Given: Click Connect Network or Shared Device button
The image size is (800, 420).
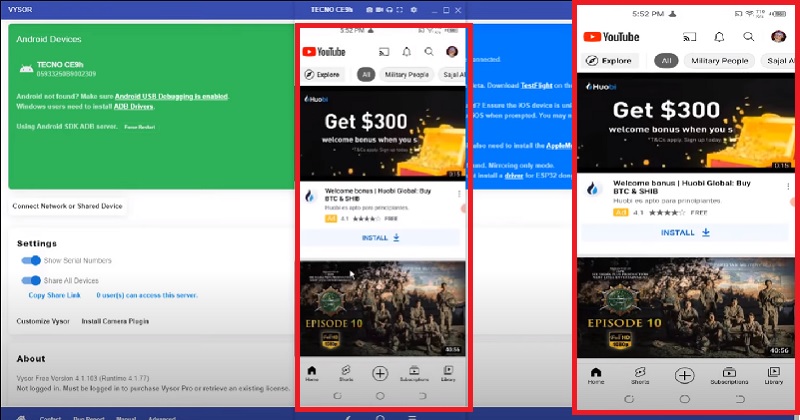Looking at the screenshot, I should point(68,206).
